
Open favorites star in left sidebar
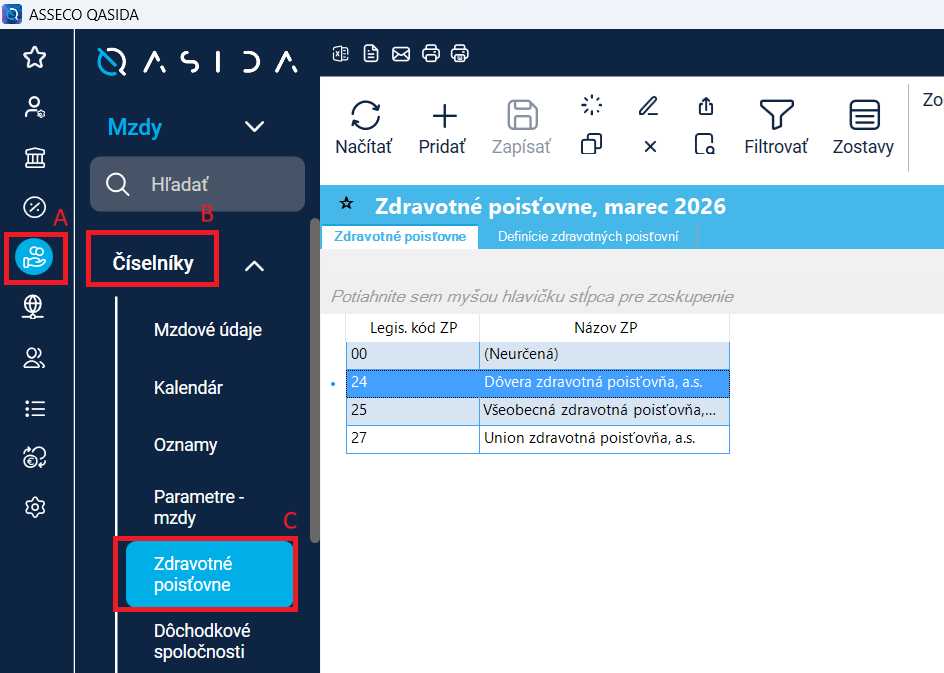tap(34, 58)
